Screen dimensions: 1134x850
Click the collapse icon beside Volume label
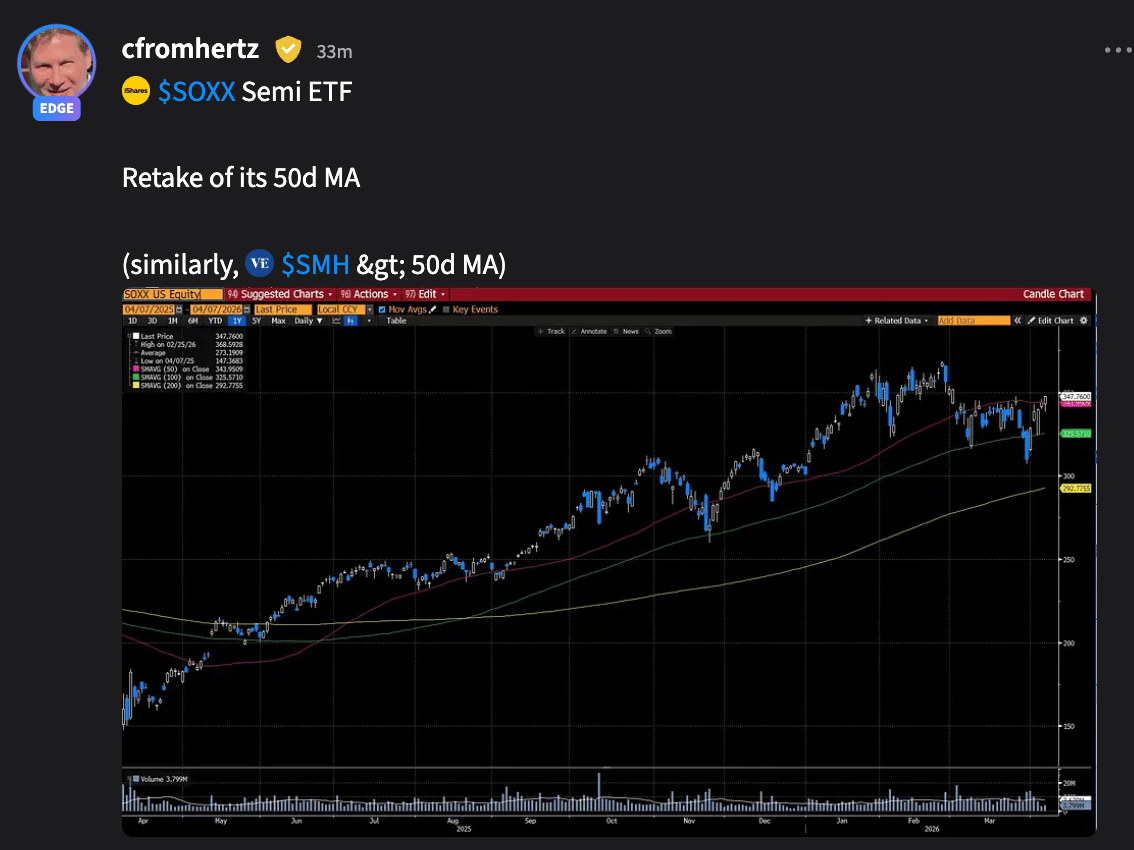[x=130, y=779]
